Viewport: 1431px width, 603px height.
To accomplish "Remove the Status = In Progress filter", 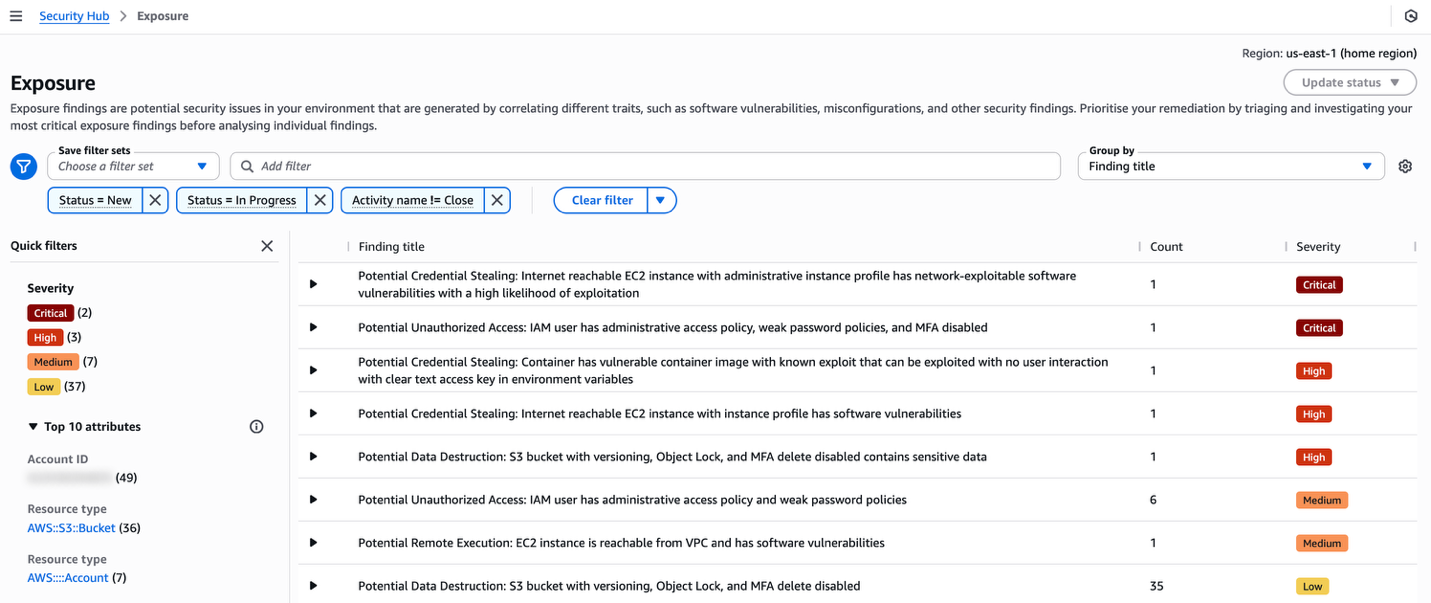I will click(x=320, y=200).
